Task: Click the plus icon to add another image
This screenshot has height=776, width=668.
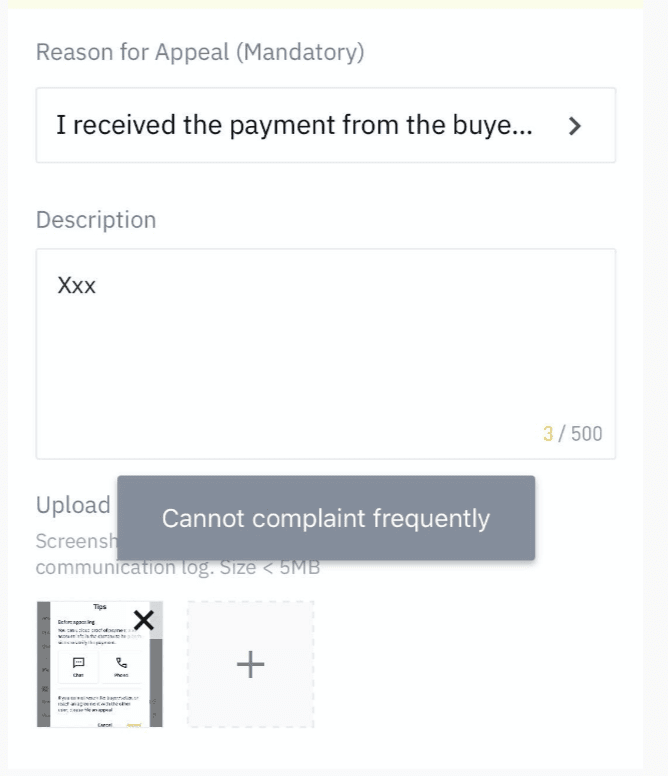Action: pyautogui.click(x=250, y=664)
